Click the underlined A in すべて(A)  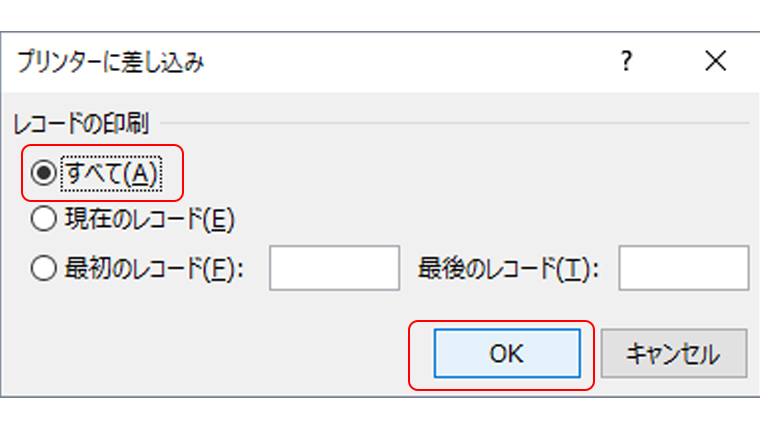(141, 173)
